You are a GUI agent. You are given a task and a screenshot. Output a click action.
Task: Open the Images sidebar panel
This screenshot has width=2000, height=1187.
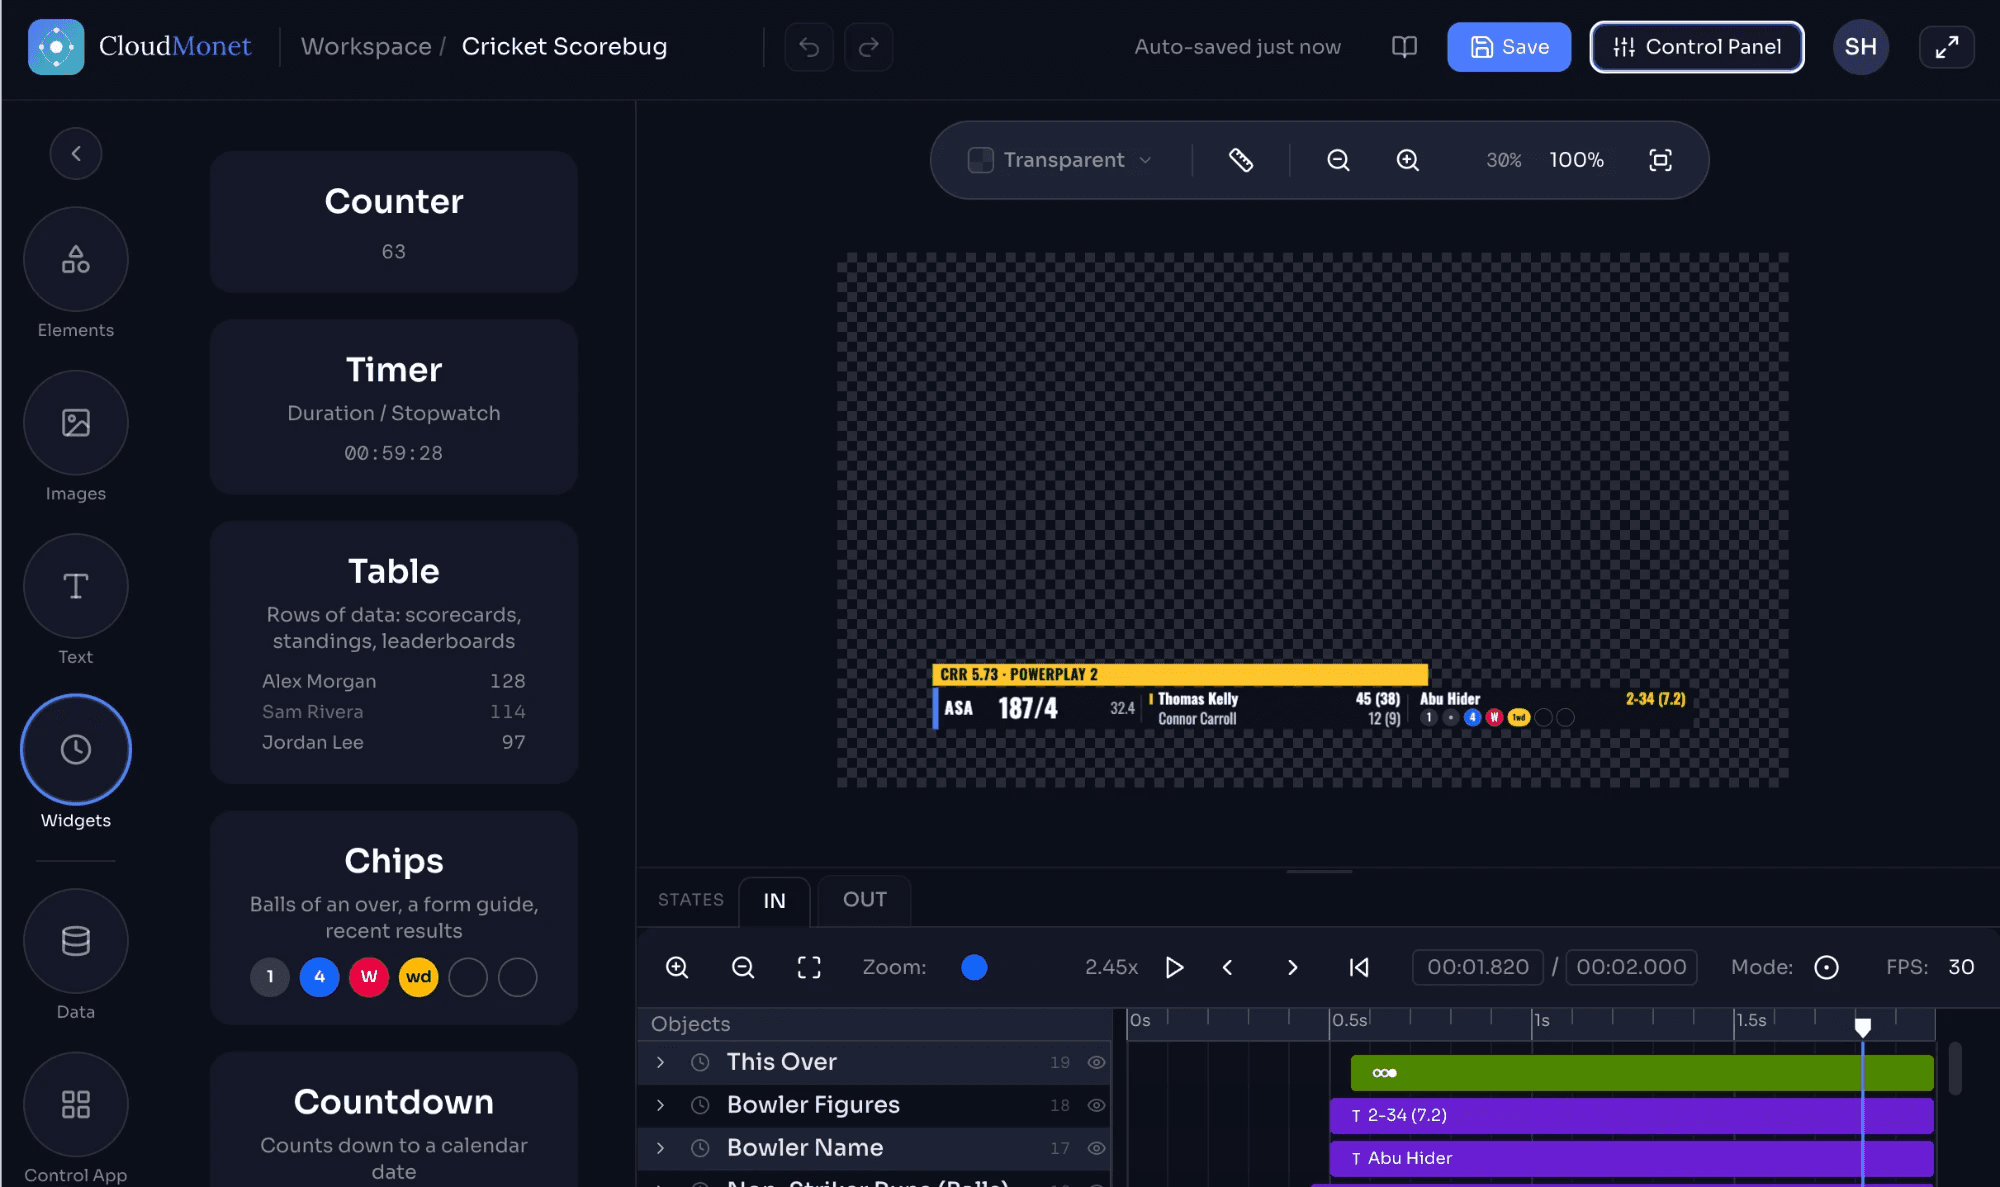[x=76, y=423]
